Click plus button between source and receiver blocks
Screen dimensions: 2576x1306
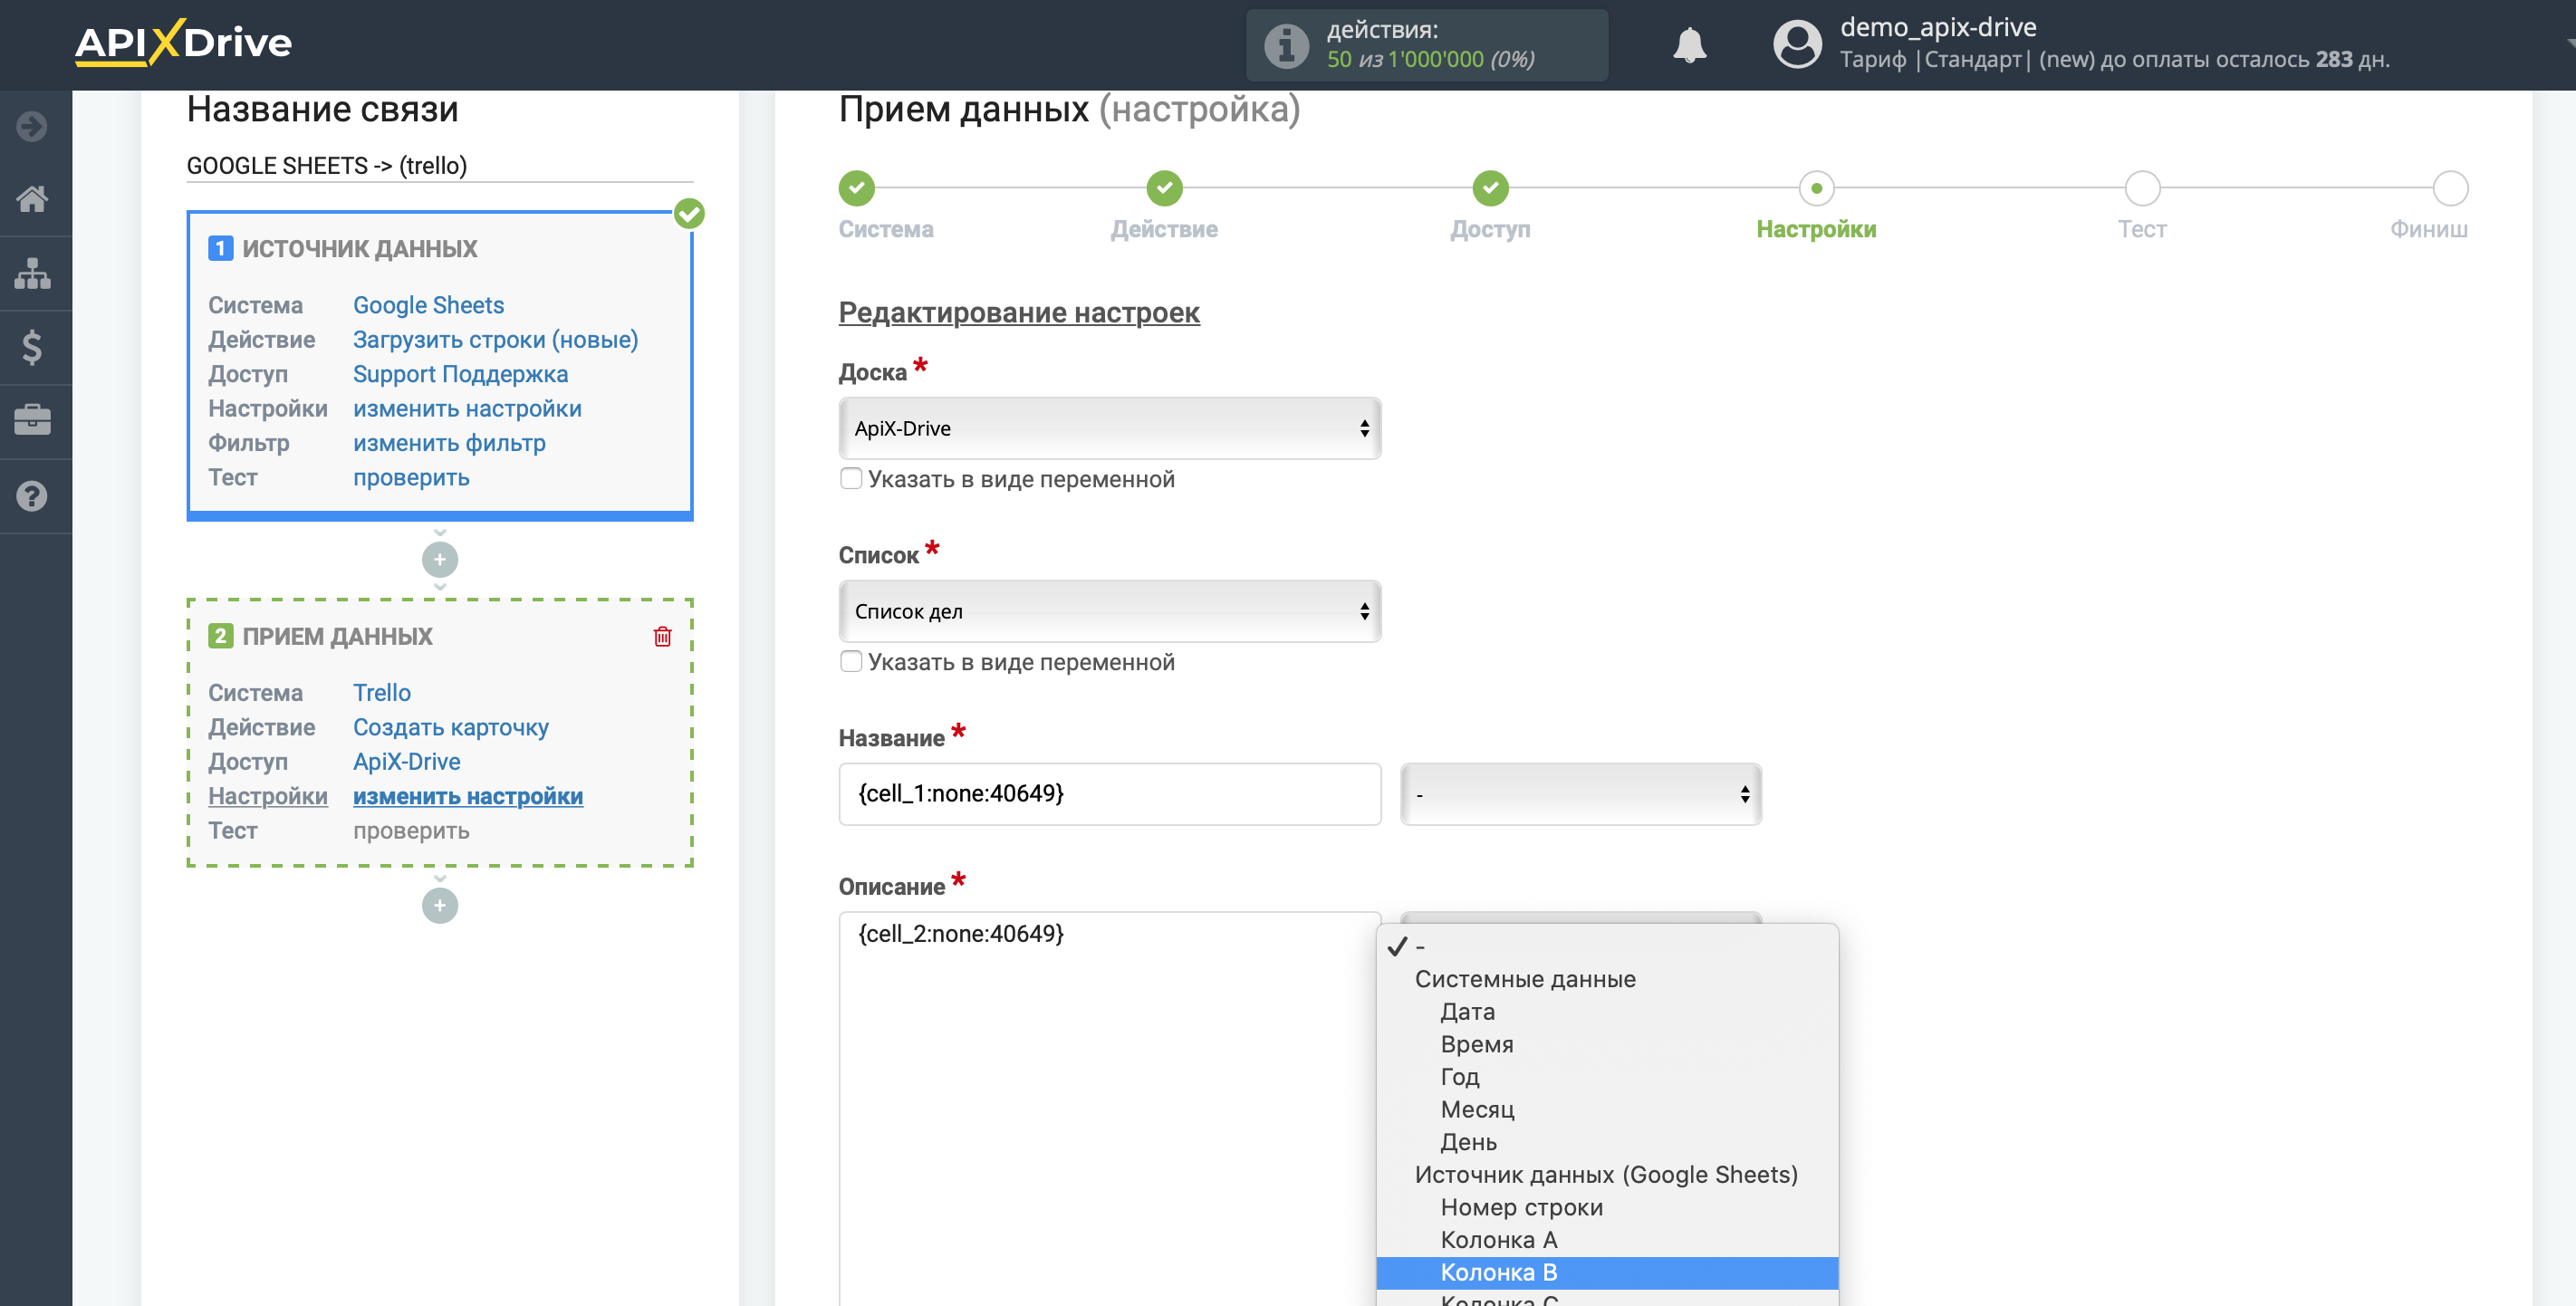440,560
